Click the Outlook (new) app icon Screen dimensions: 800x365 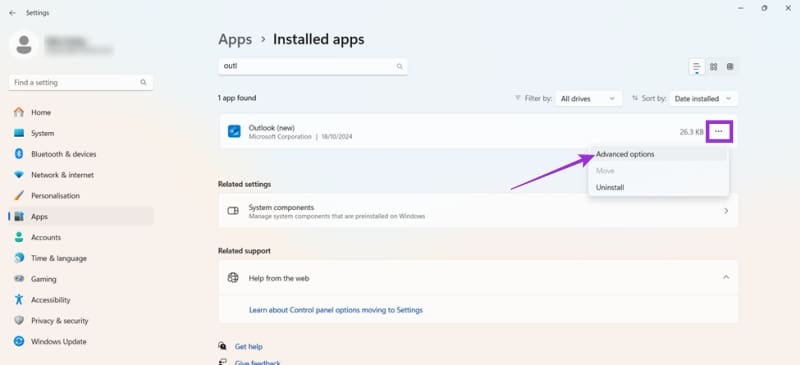tap(234, 132)
